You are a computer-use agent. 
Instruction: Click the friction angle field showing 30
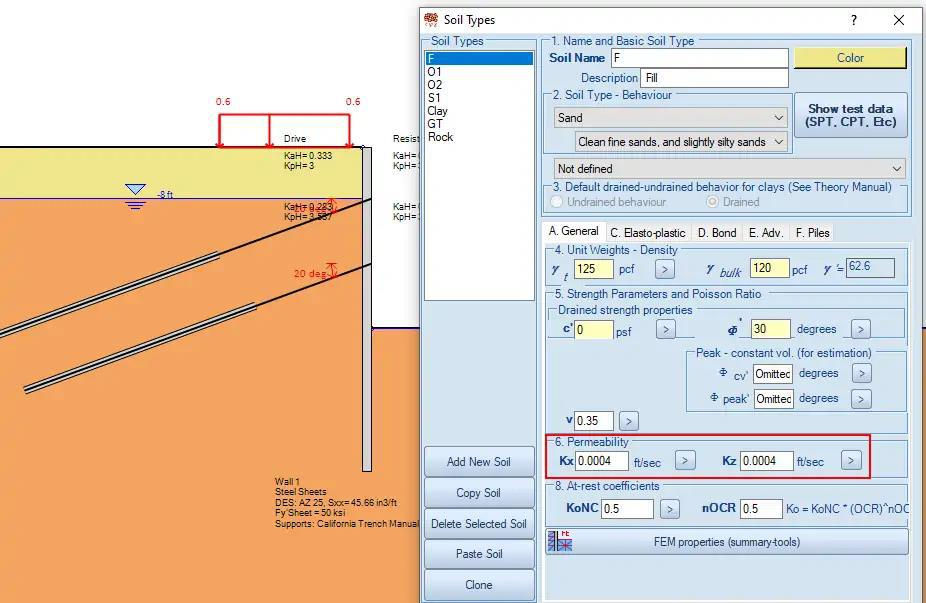[x=770, y=329]
